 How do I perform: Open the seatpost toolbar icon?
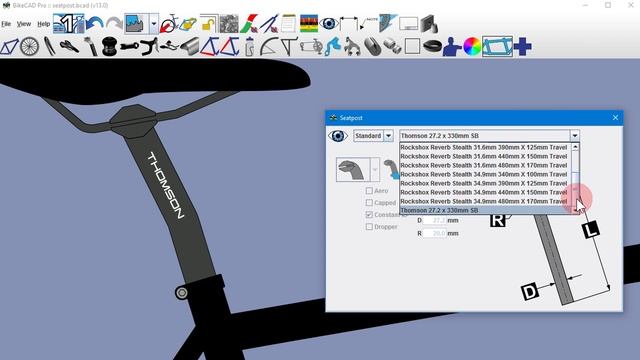[90, 47]
